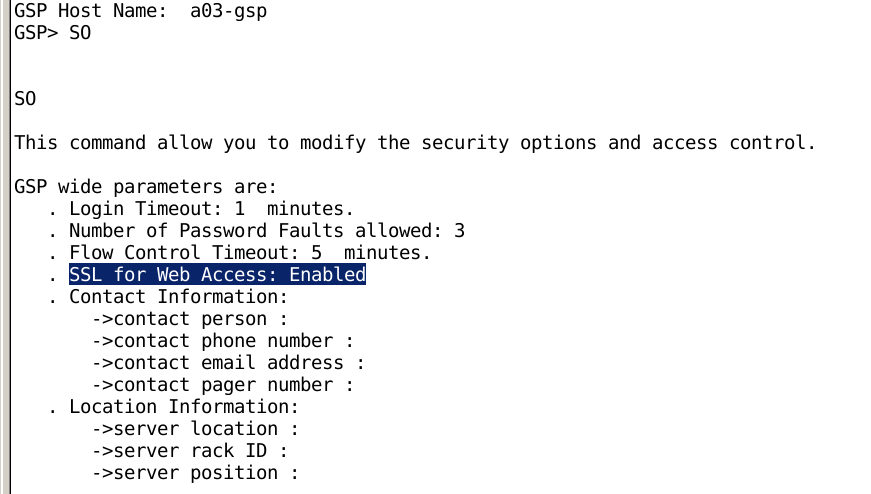Screen dimensions: 871x494
Task: Click the contact person field line
Action: tap(190, 319)
